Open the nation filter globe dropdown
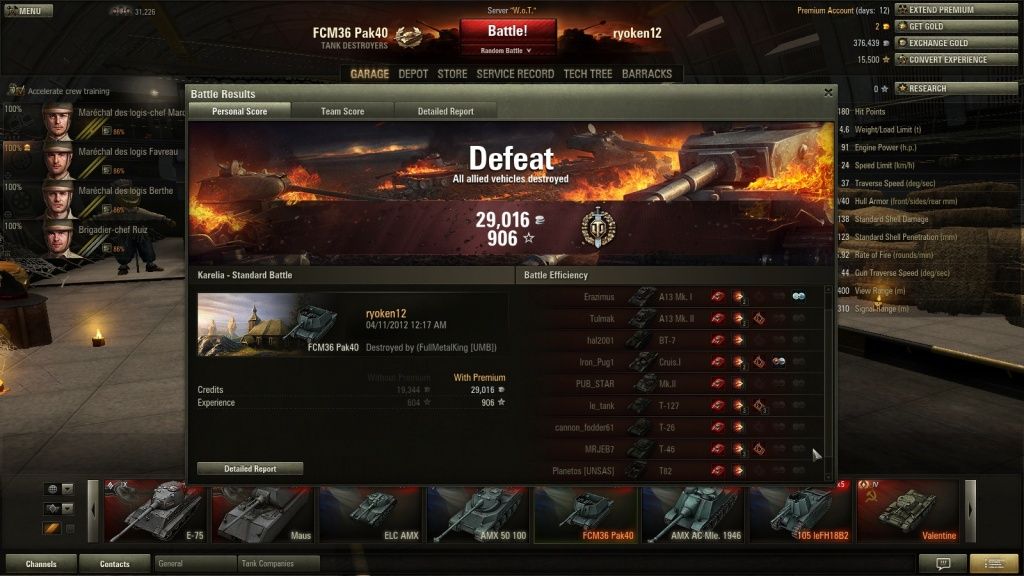 coord(59,489)
